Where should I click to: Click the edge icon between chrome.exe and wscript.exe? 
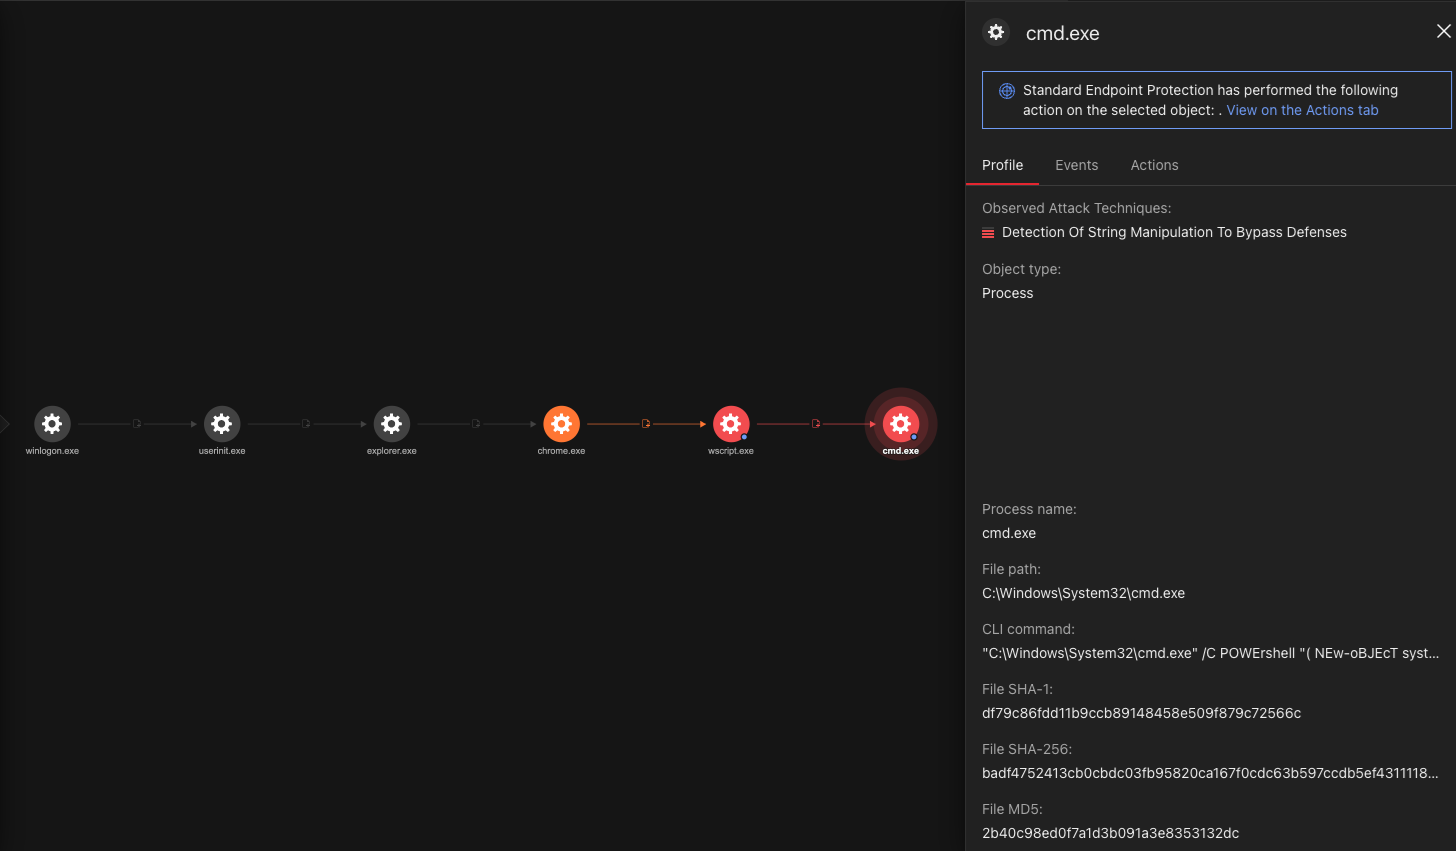click(x=646, y=424)
